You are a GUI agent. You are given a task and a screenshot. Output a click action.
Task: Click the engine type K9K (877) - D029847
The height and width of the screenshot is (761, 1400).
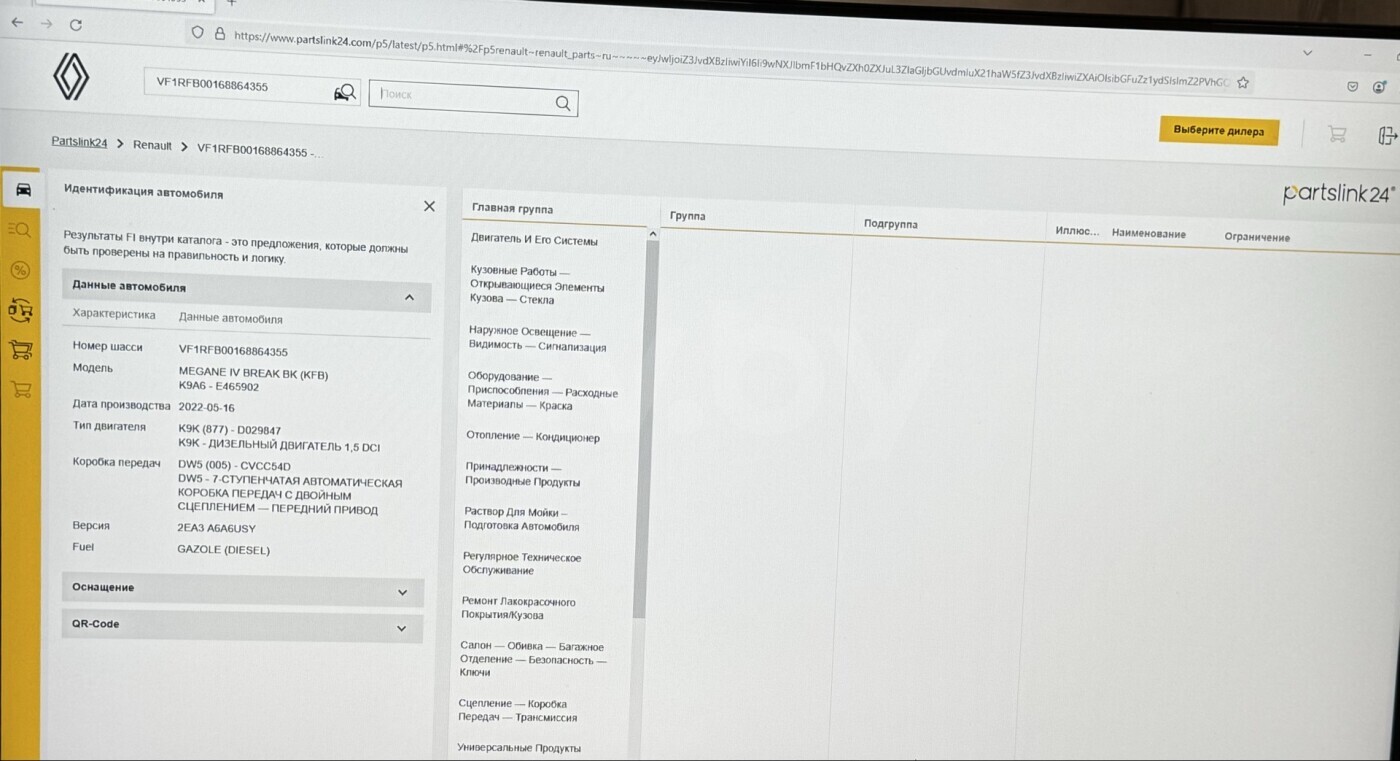[229, 430]
